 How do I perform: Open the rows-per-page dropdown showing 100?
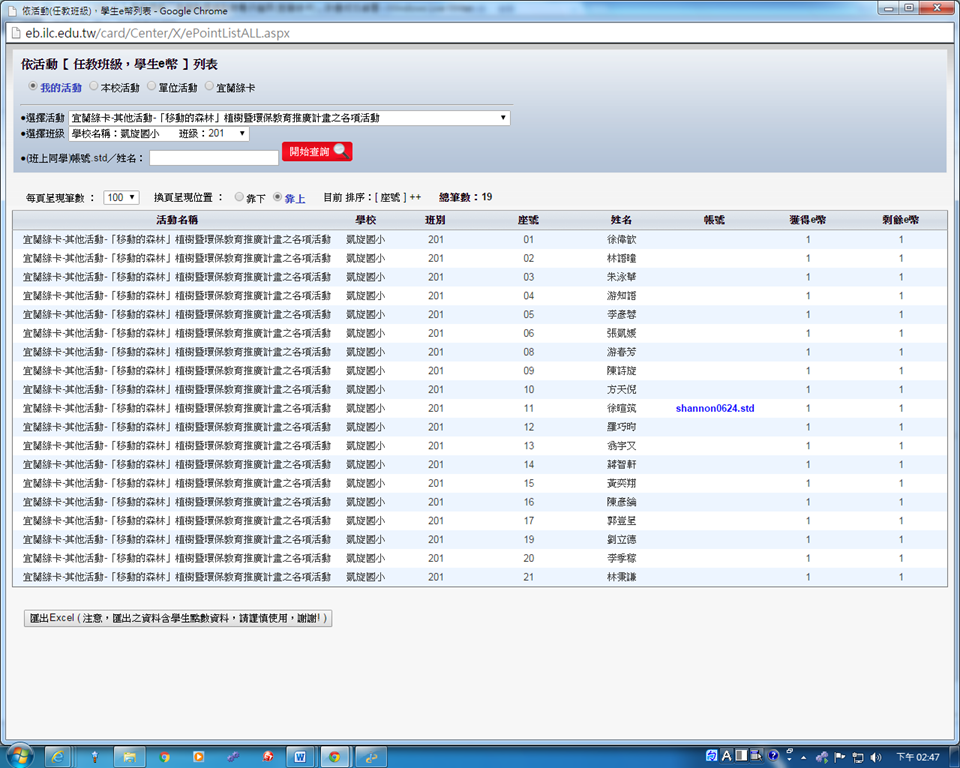(x=121, y=197)
